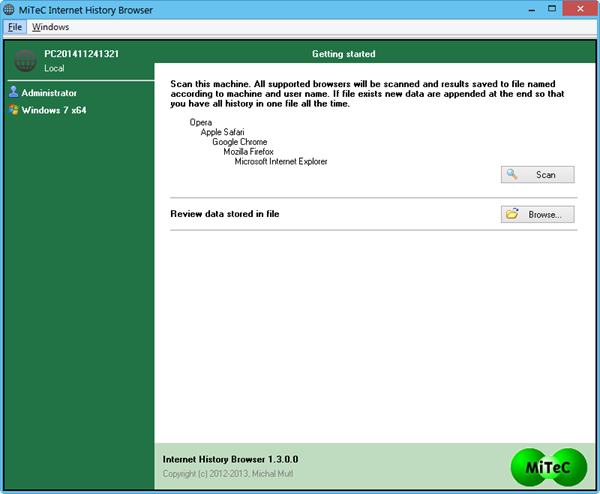The image size is (600, 494).
Task: Minimize the application window
Action: pos(532,9)
